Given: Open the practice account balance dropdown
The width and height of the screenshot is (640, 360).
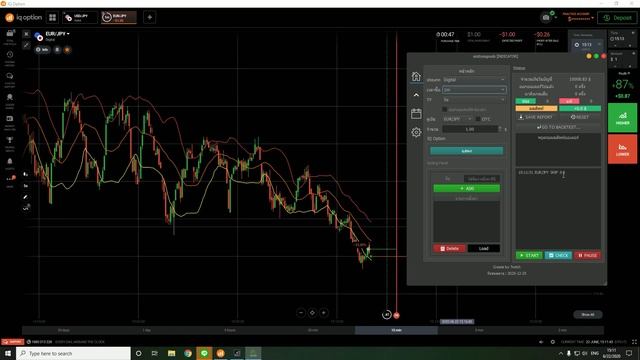Looking at the screenshot, I should (x=578, y=17).
